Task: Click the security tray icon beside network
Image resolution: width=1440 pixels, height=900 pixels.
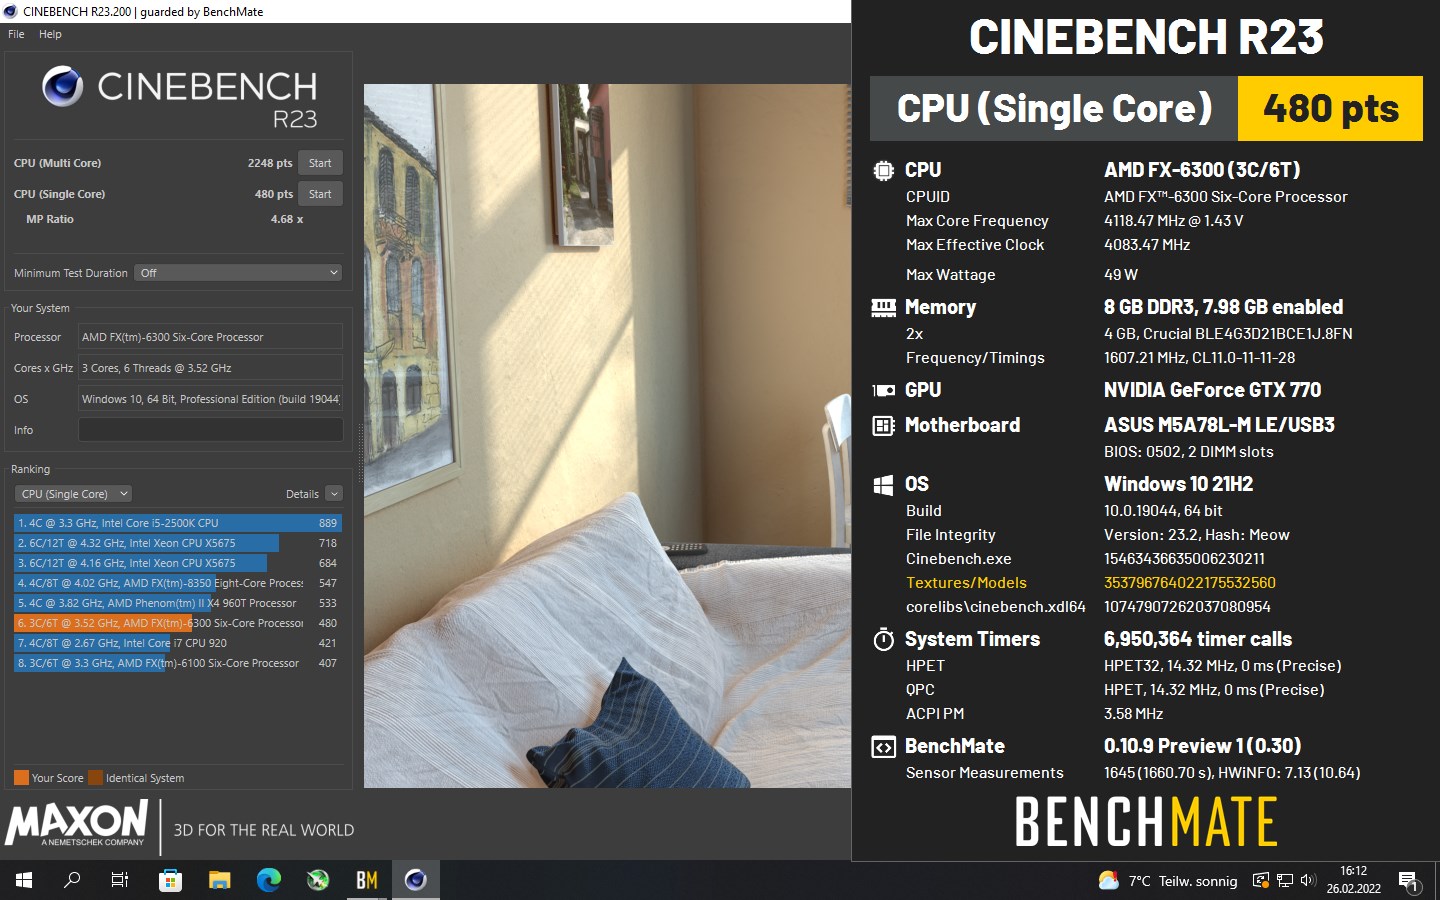Action: (1261, 881)
